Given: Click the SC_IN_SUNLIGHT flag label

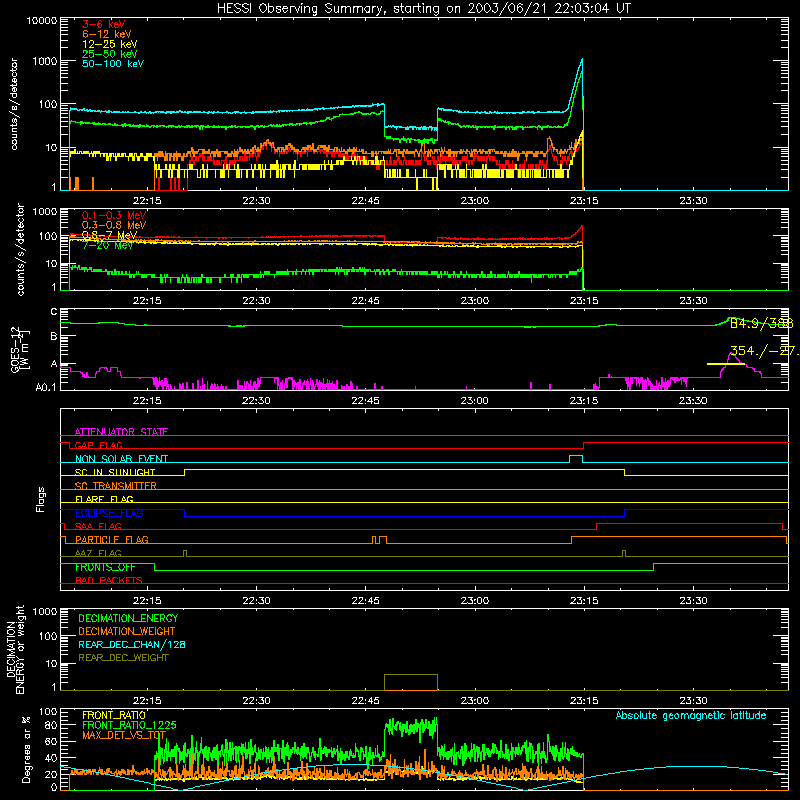Looking at the screenshot, I should (x=115, y=472).
